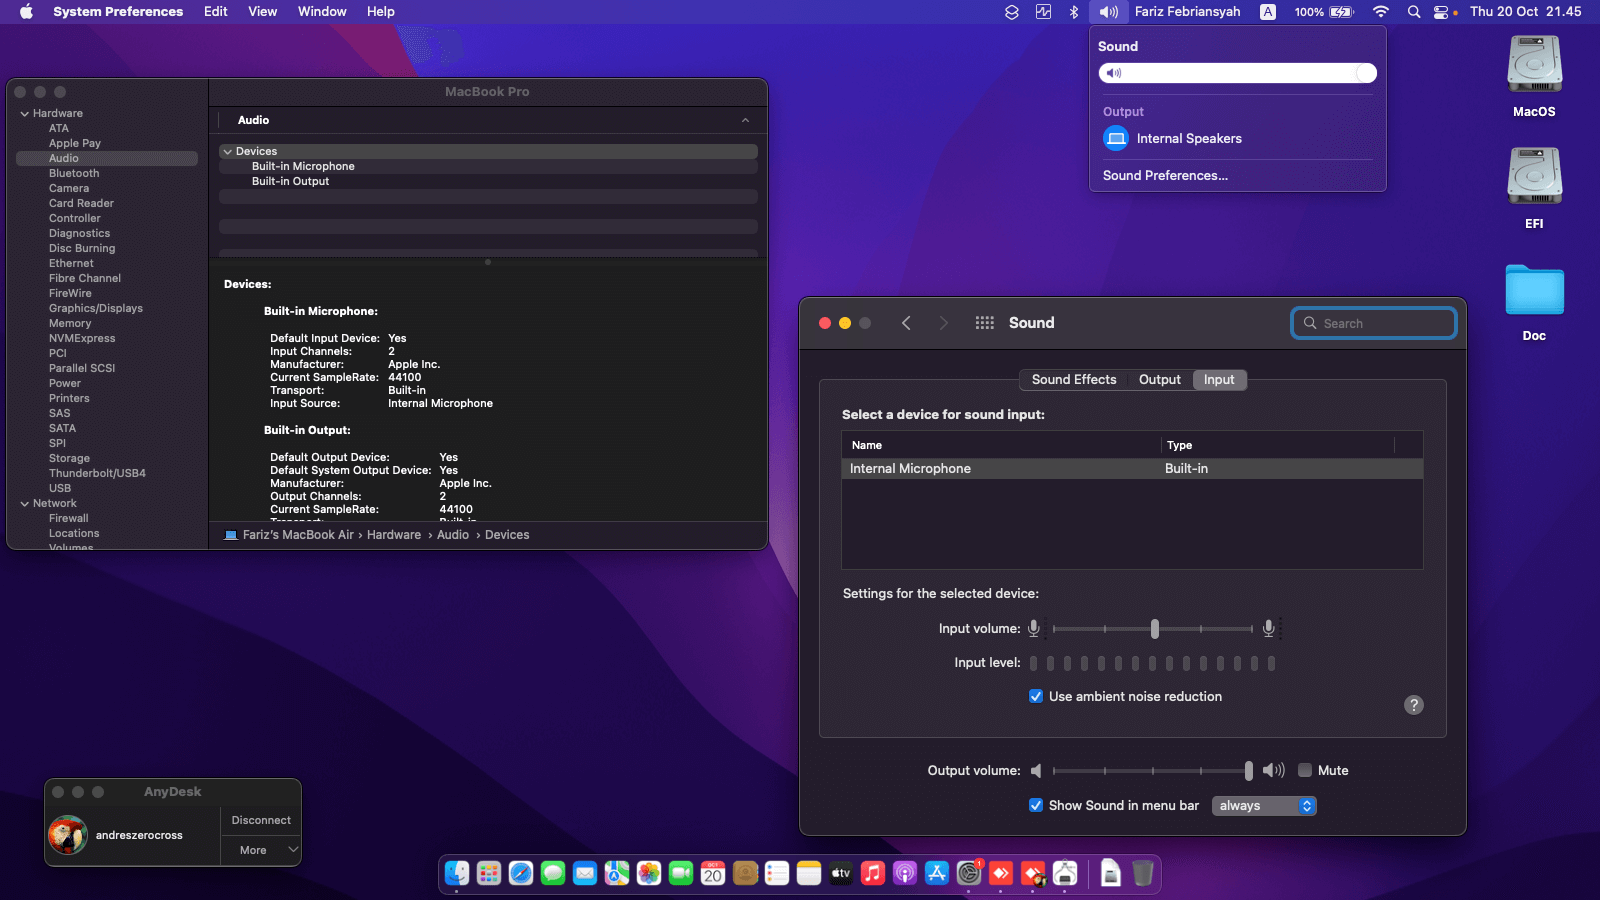The height and width of the screenshot is (900, 1600).
Task: Open the Notes app in the Dock
Action: tap(809, 873)
